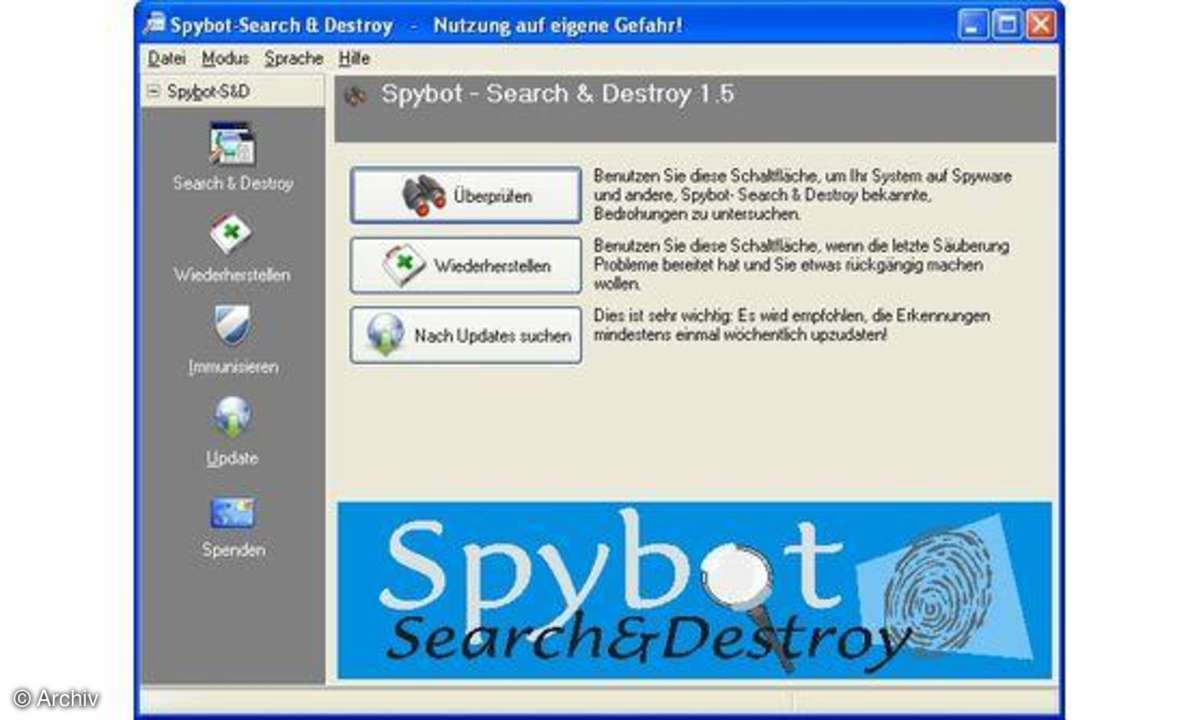1200x720 pixels.
Task: Open the Immunisieren shield icon
Action: coord(232,326)
